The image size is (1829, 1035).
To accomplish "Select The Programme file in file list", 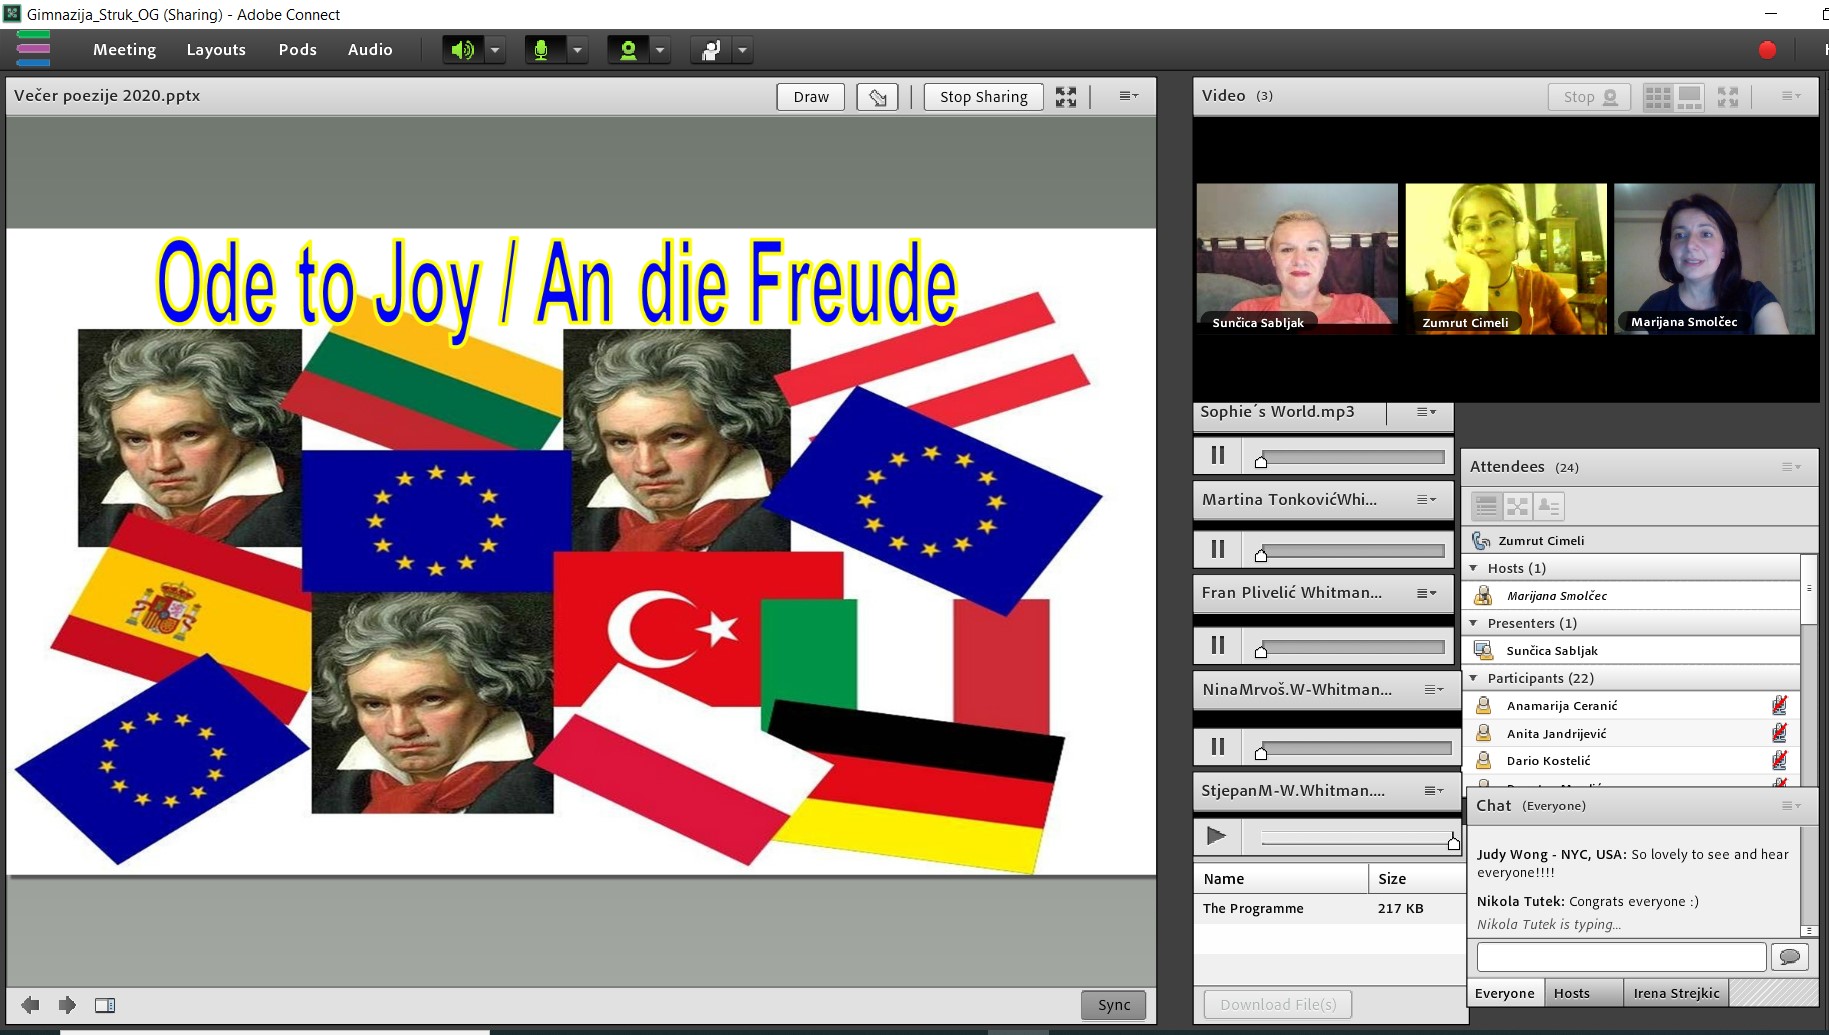I will tap(1329, 909).
